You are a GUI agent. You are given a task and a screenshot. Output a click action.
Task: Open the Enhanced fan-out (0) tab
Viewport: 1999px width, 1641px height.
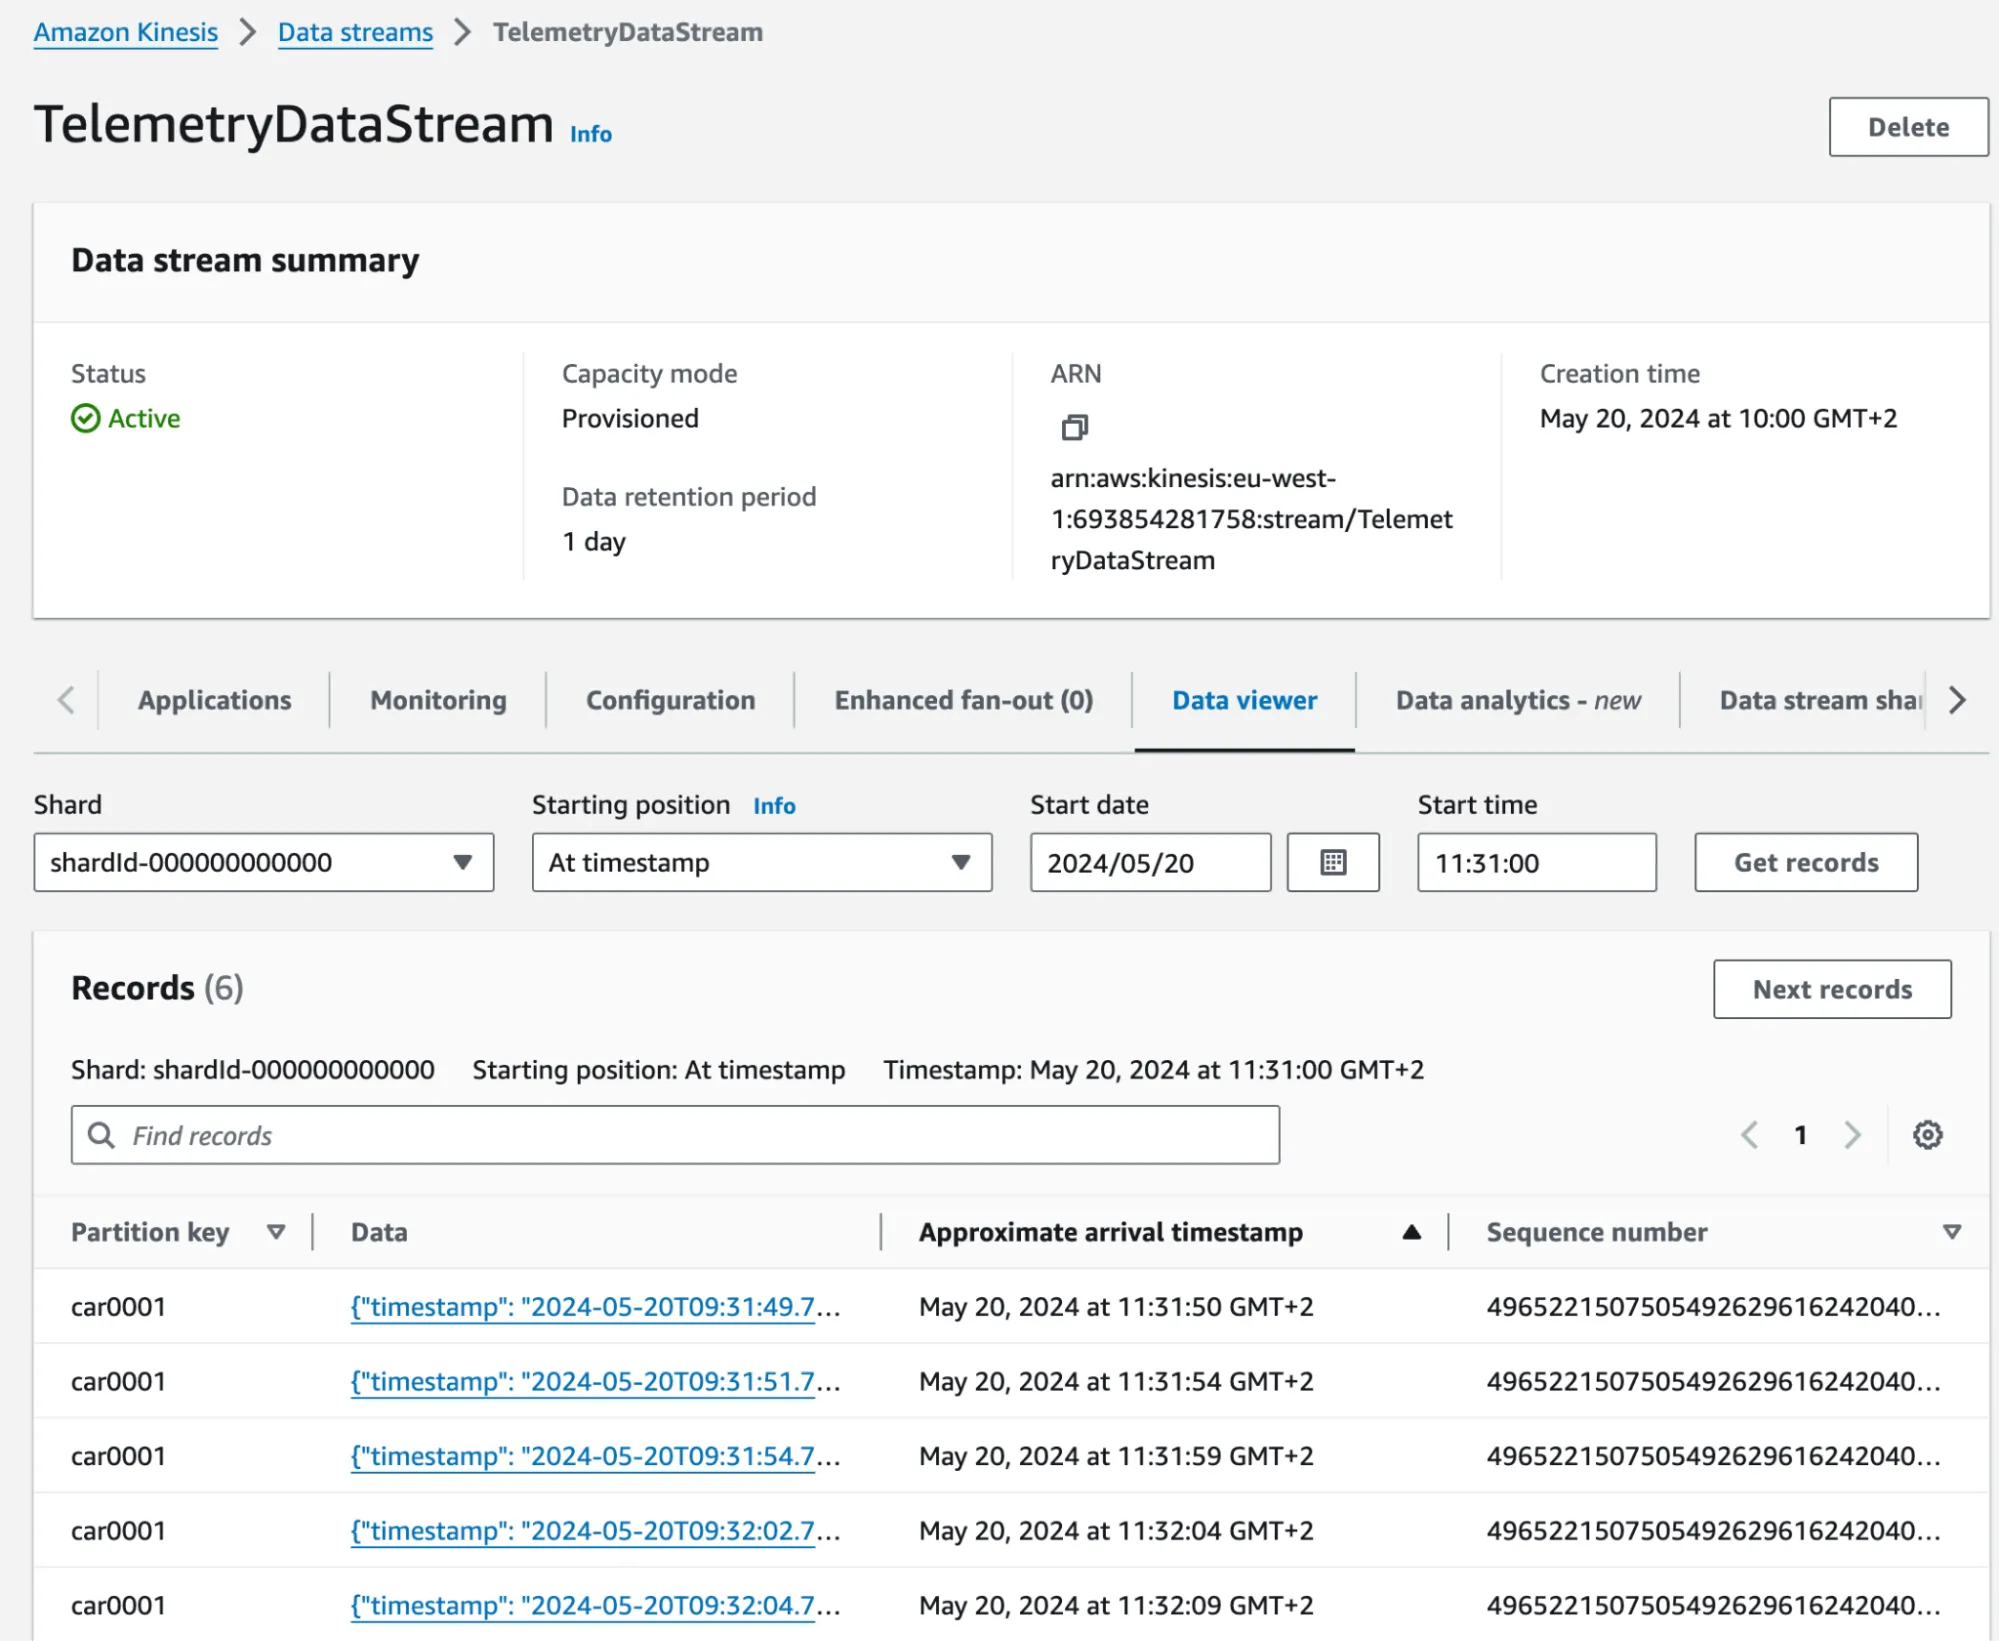point(964,700)
